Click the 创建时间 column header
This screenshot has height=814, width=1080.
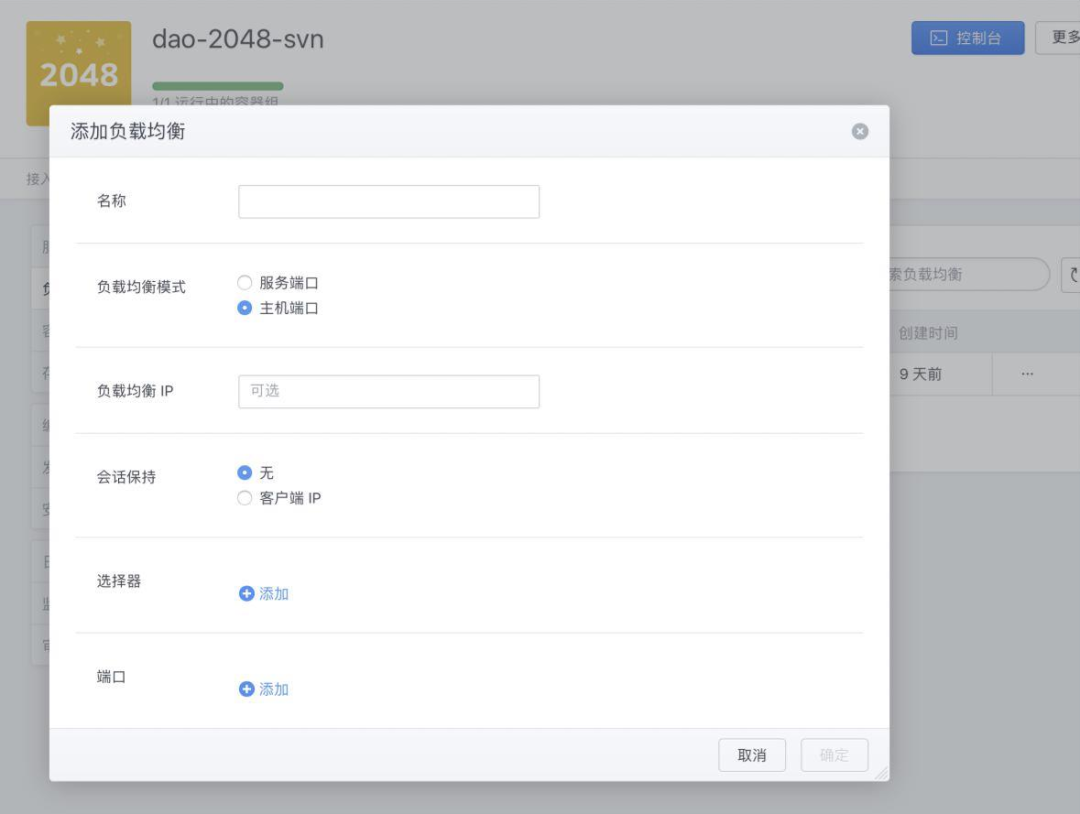[x=928, y=333]
